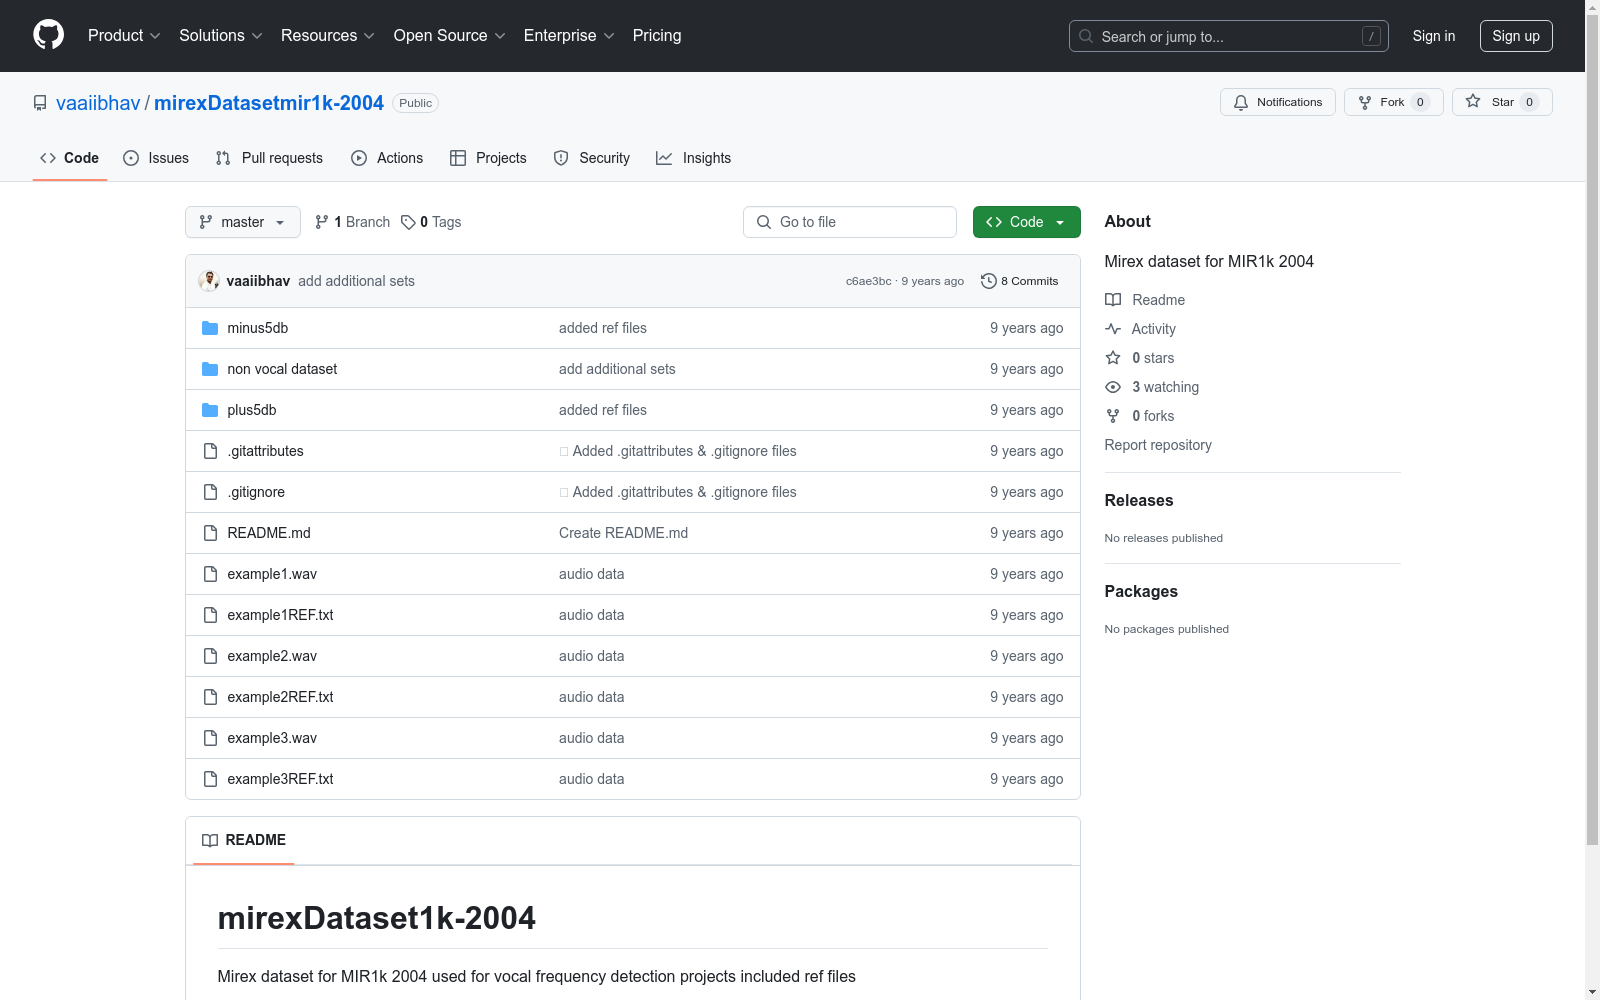Switch to the Issues tab

tap(156, 158)
